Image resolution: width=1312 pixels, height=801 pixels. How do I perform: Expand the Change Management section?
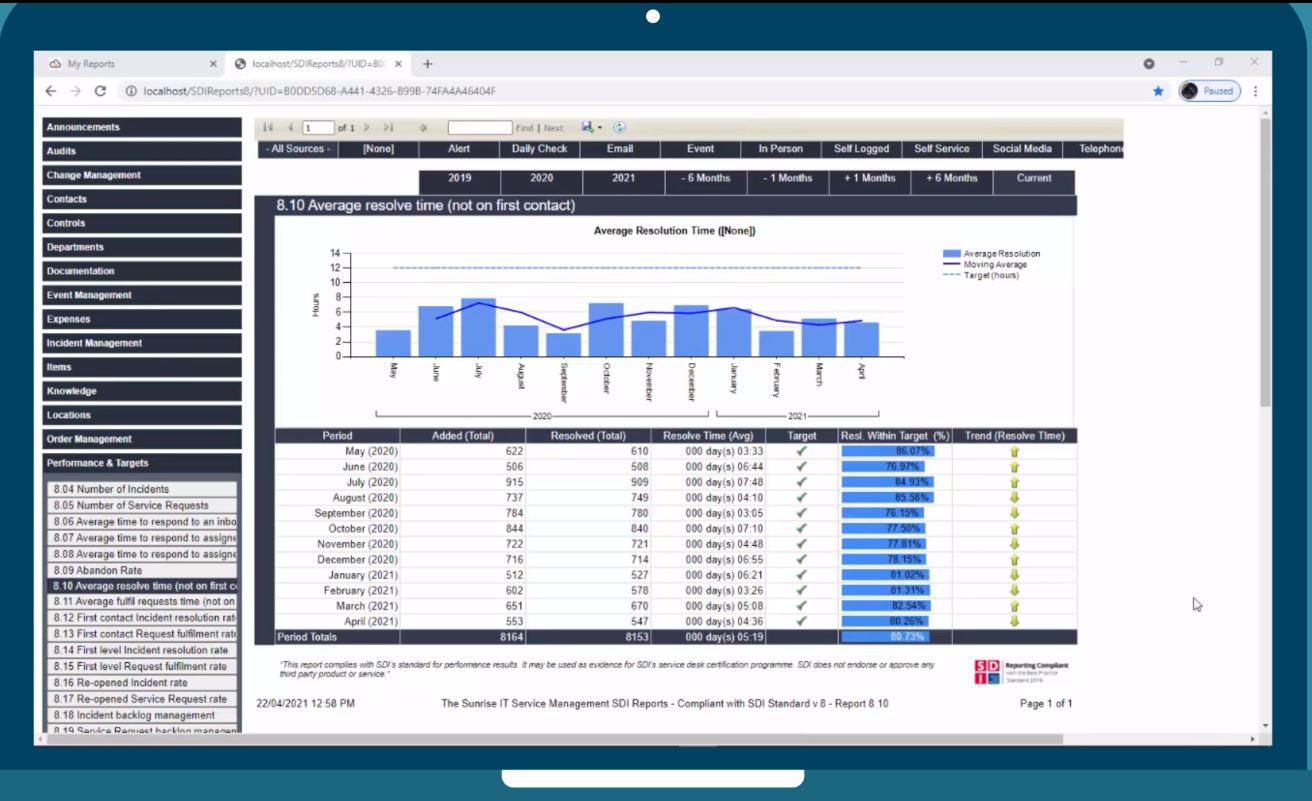tap(142, 175)
